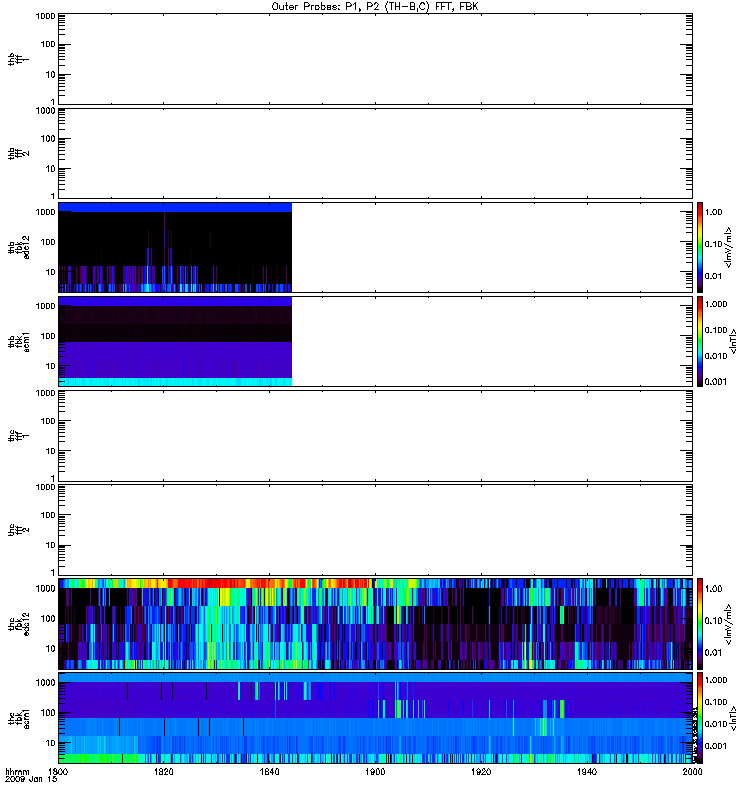This screenshot has width=750, height=800.
Task: Click the 0.10 tick on thc edc12 color bar
Action: pos(713,620)
